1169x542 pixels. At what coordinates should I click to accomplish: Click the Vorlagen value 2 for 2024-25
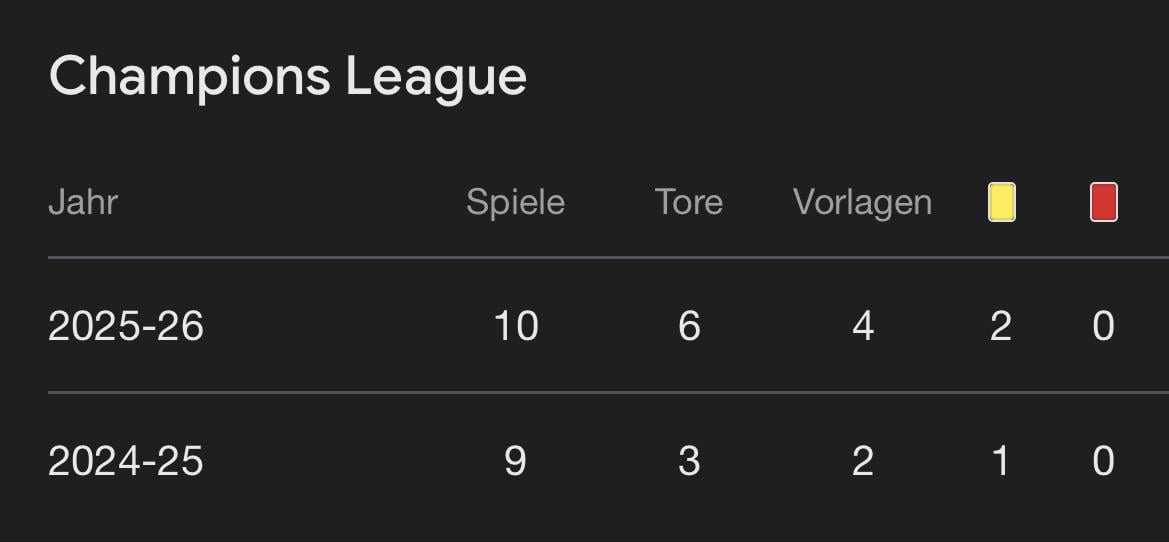pos(863,461)
